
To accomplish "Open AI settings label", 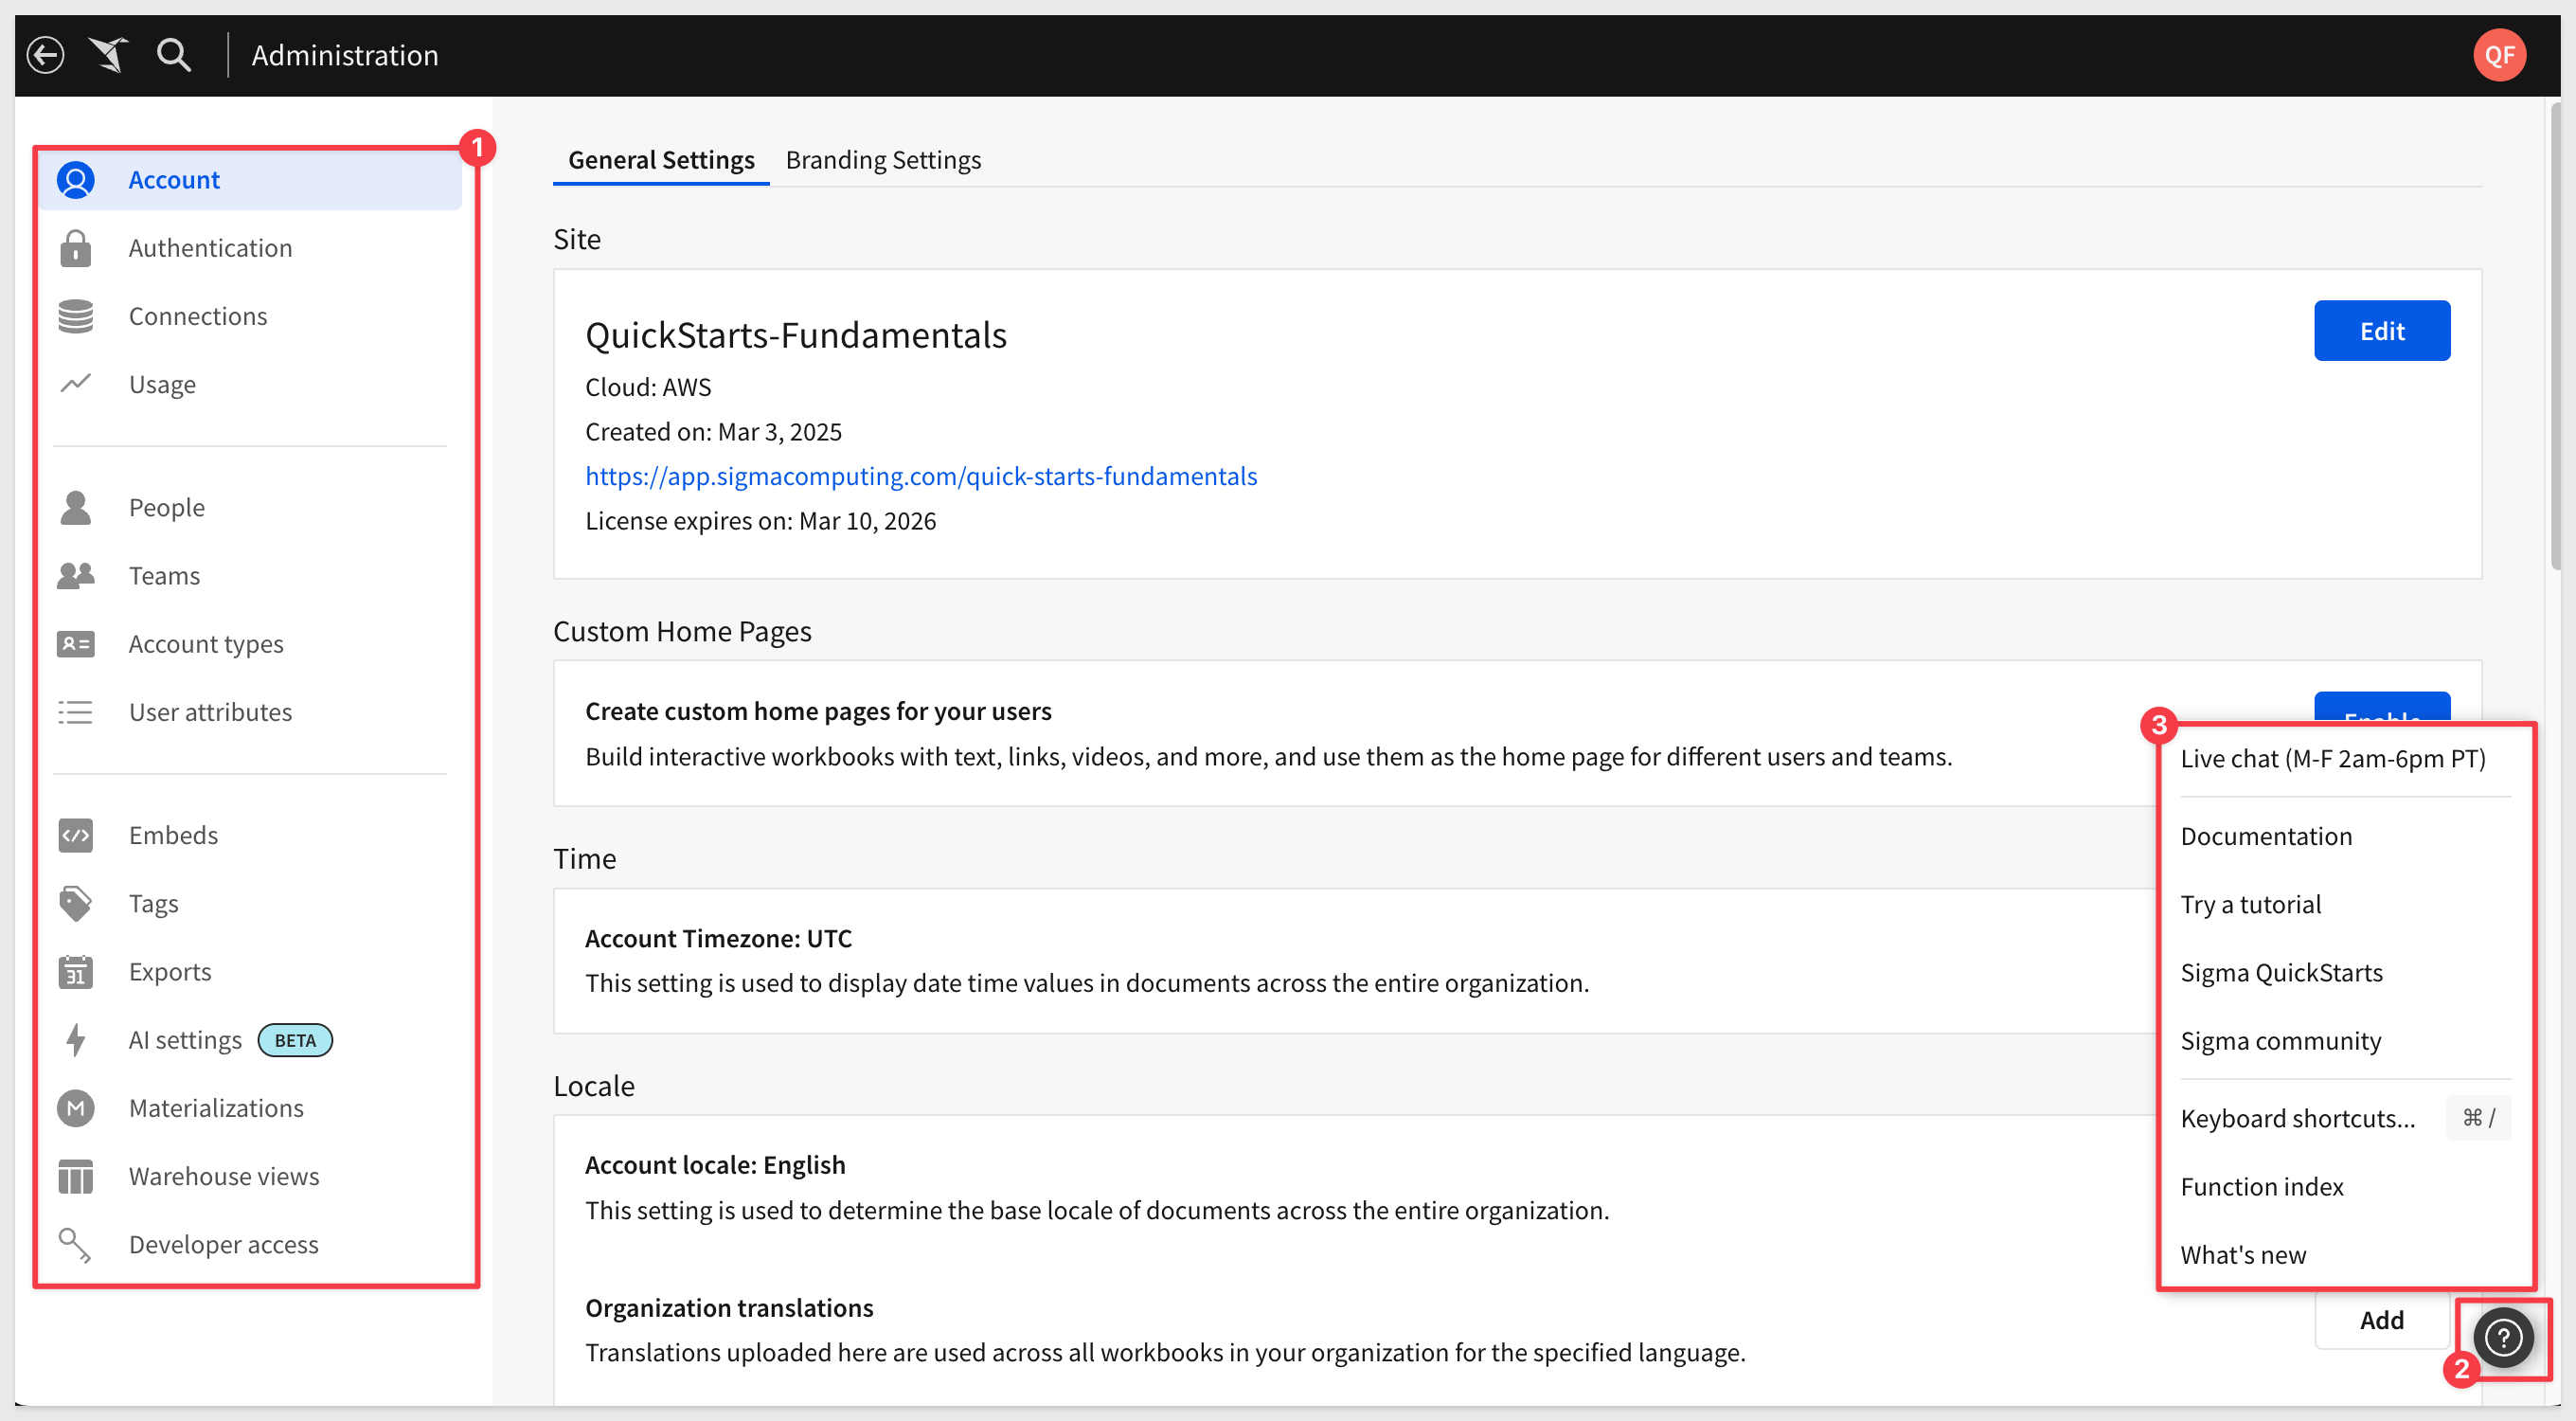I will [x=185, y=1040].
